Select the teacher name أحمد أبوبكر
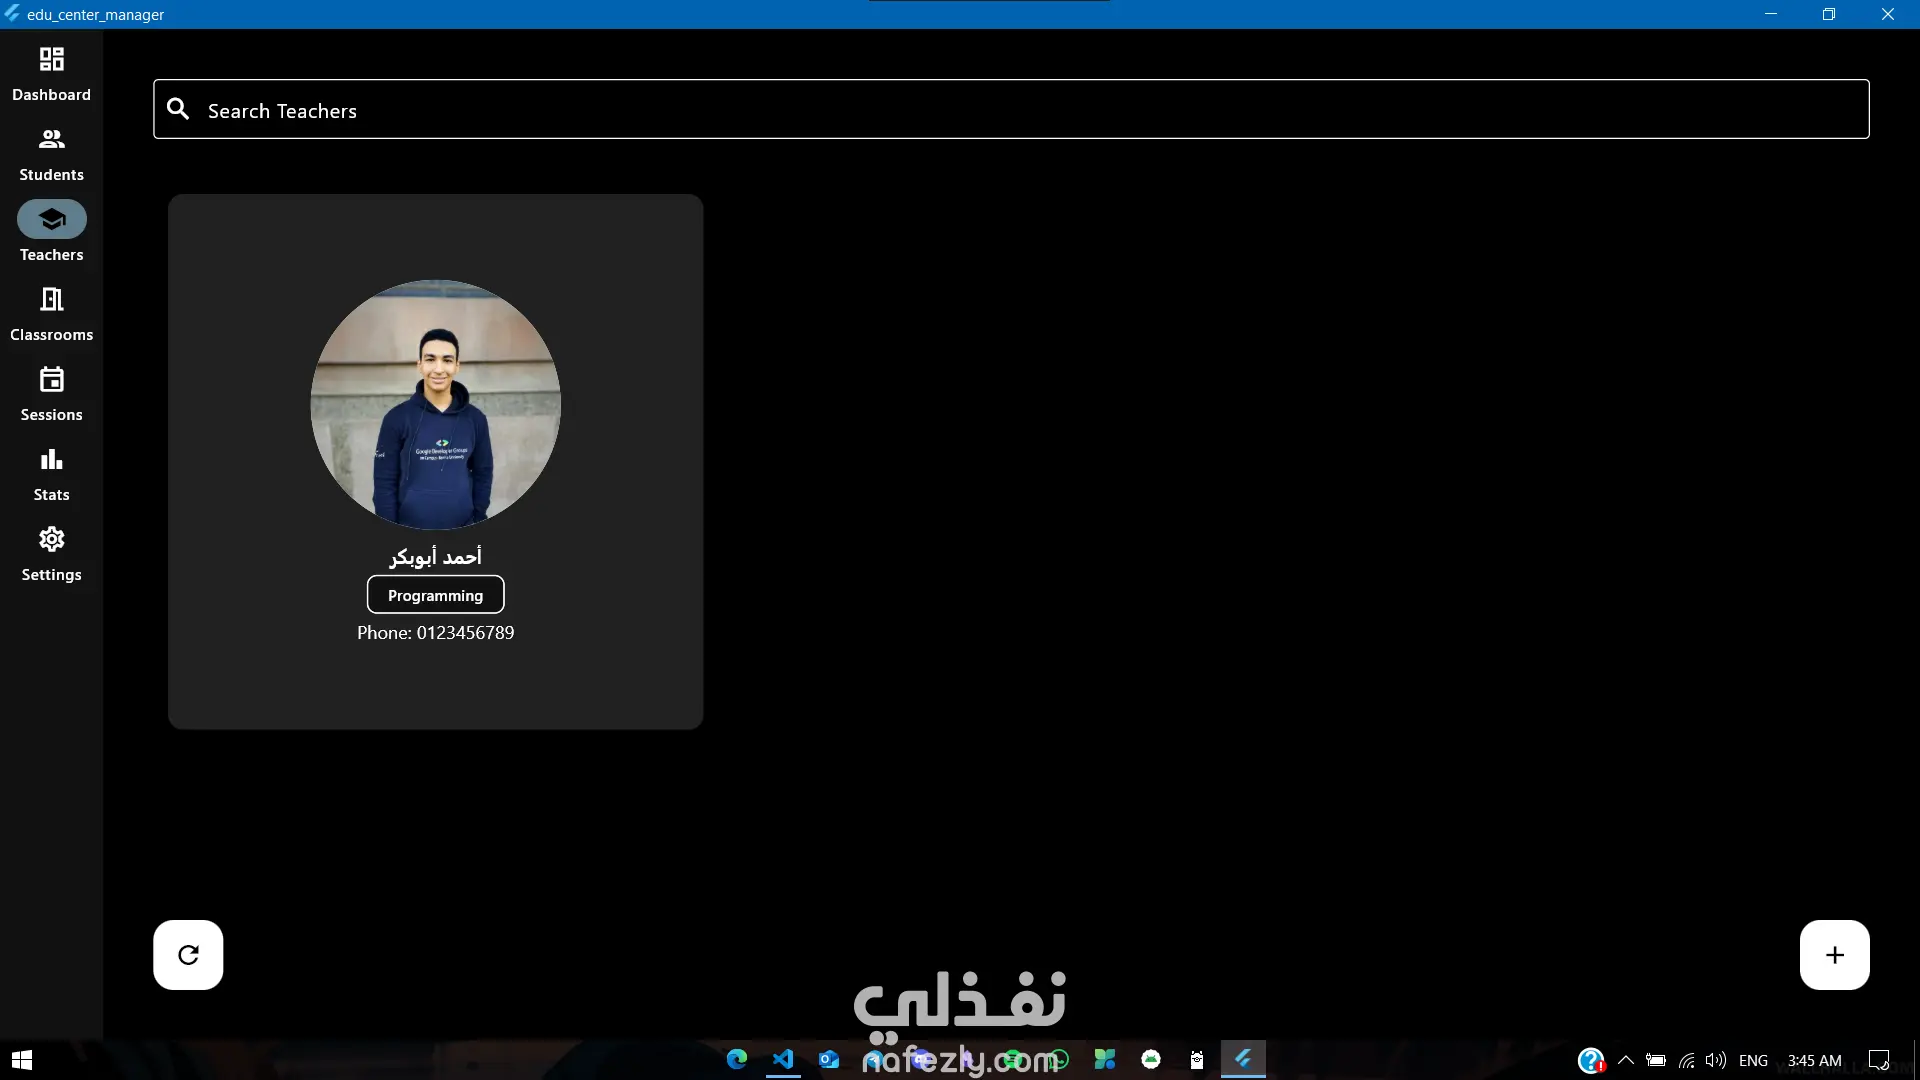This screenshot has height=1080, width=1920. (x=436, y=556)
